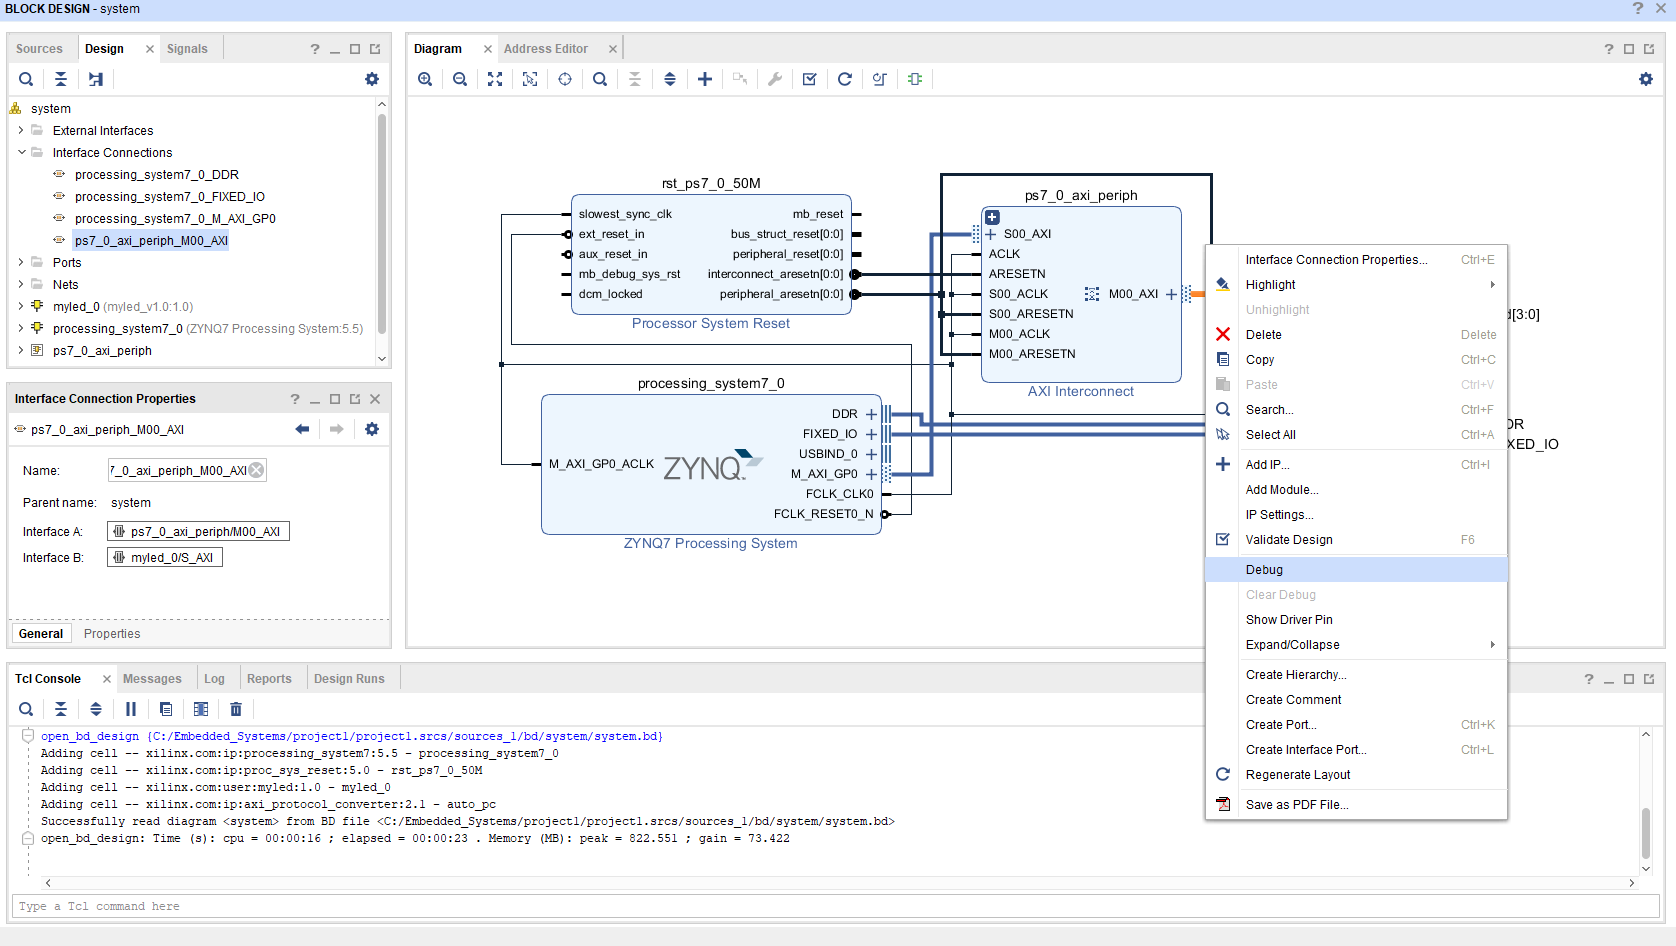
Task: Clear the Tcl Console with trash icon
Action: [x=236, y=709]
